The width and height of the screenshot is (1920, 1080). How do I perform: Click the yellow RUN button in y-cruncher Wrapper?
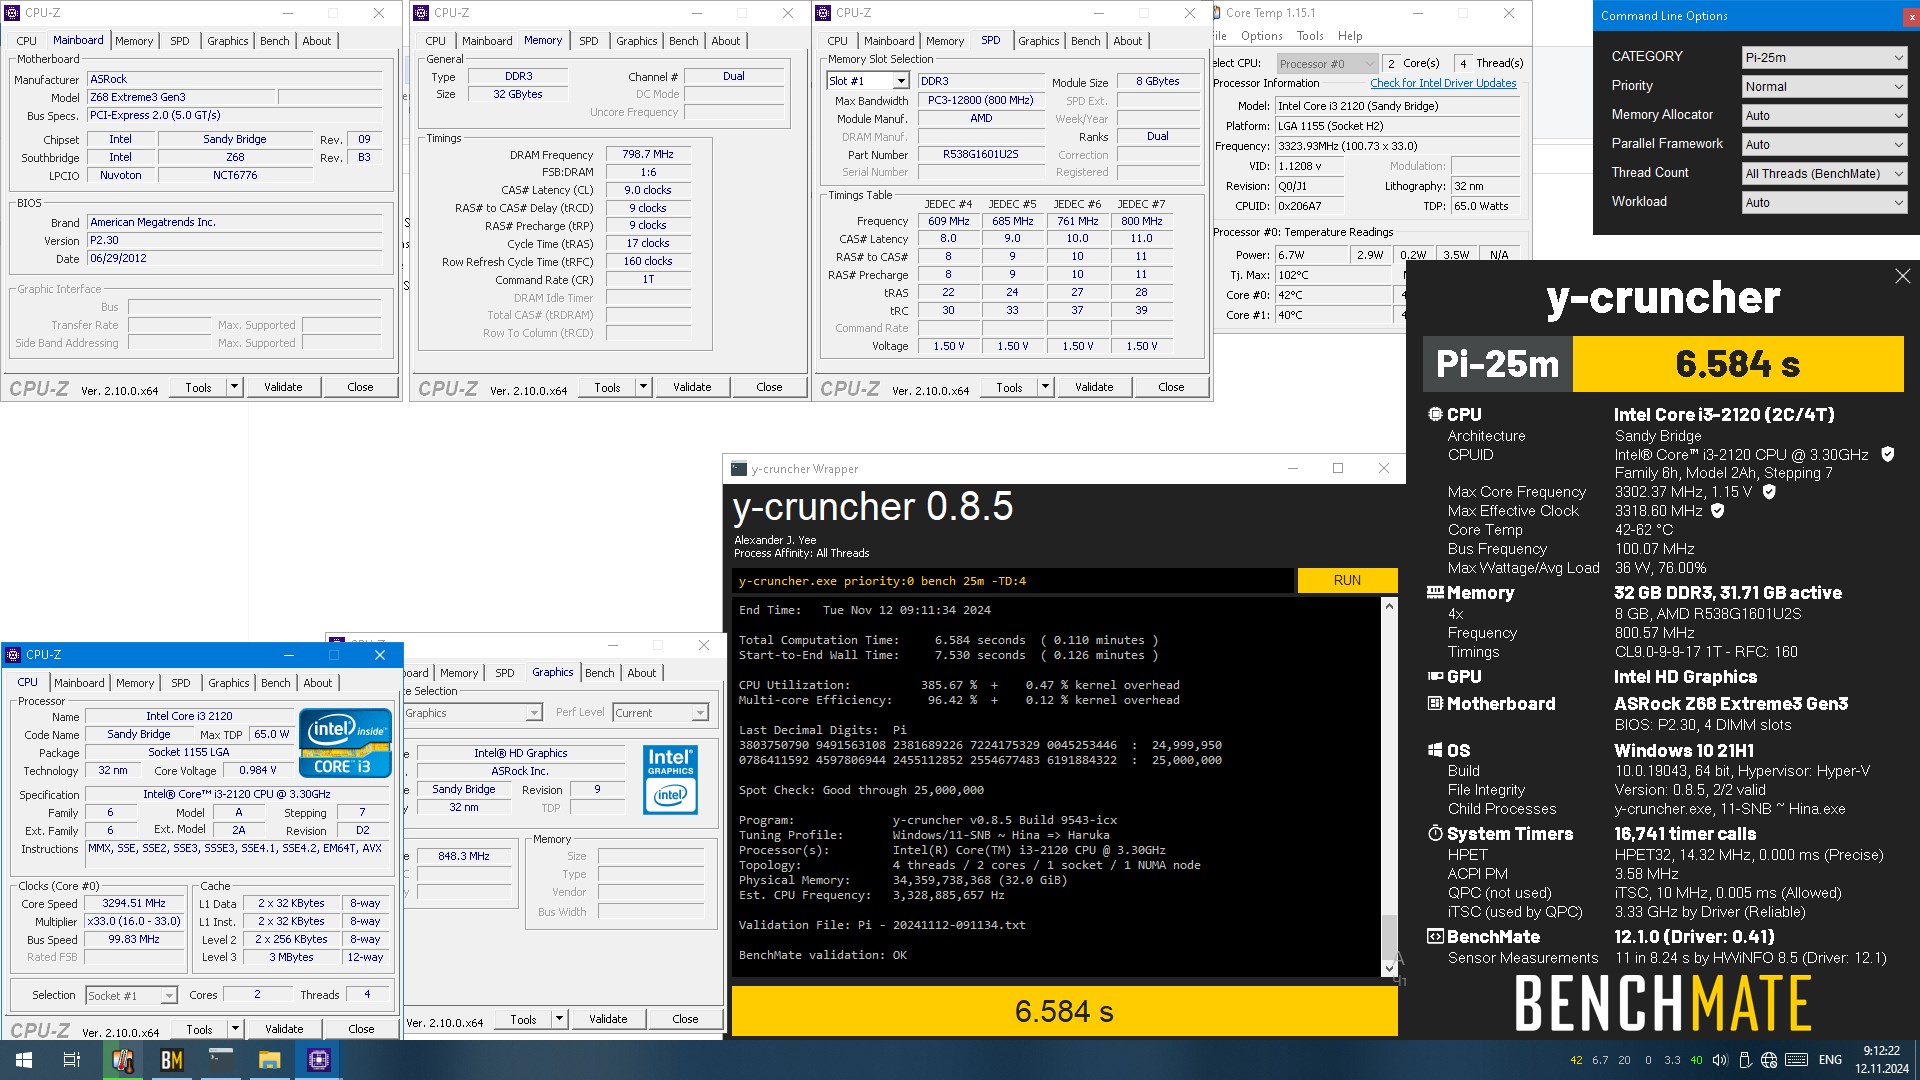1347,581
